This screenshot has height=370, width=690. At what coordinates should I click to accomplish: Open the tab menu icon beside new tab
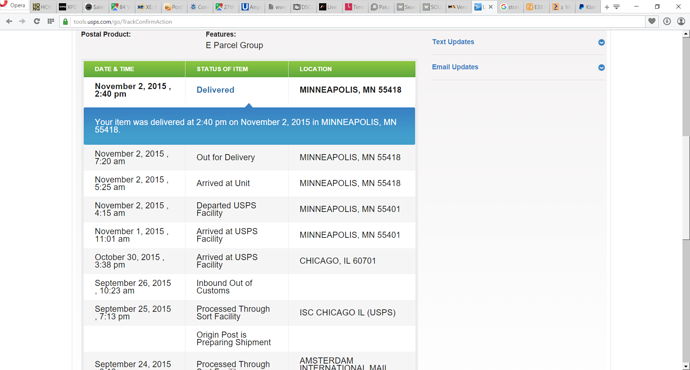[x=617, y=7]
